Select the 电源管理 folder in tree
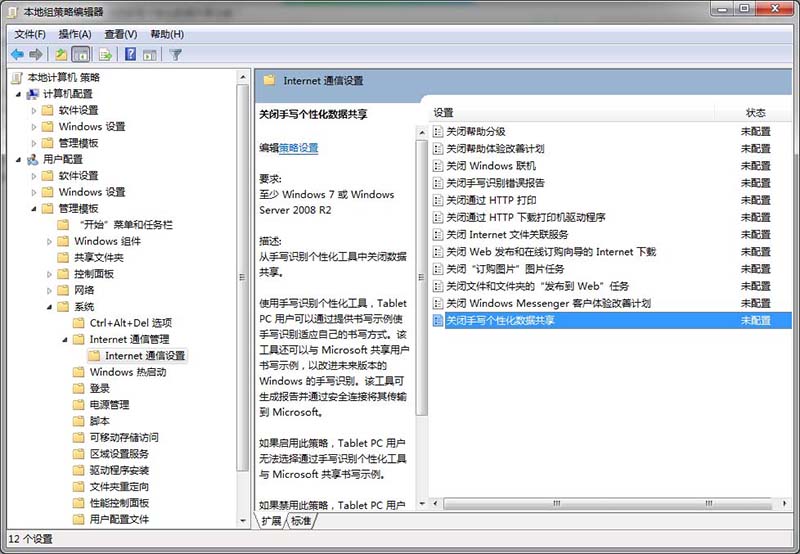This screenshot has height=554, width=800. click(109, 405)
